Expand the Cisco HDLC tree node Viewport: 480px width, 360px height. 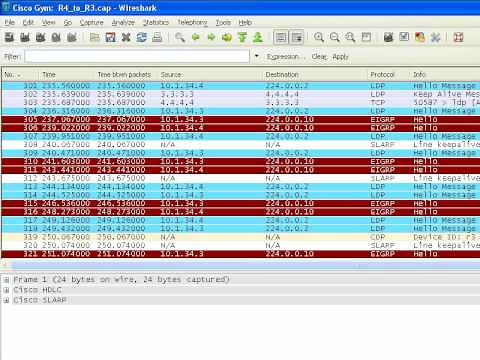[6, 290]
